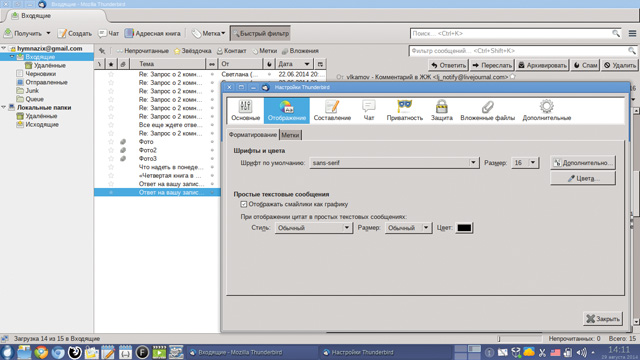The image size is (640, 360).
Task: Switch to the Форматирование tab
Action: (x=253, y=135)
